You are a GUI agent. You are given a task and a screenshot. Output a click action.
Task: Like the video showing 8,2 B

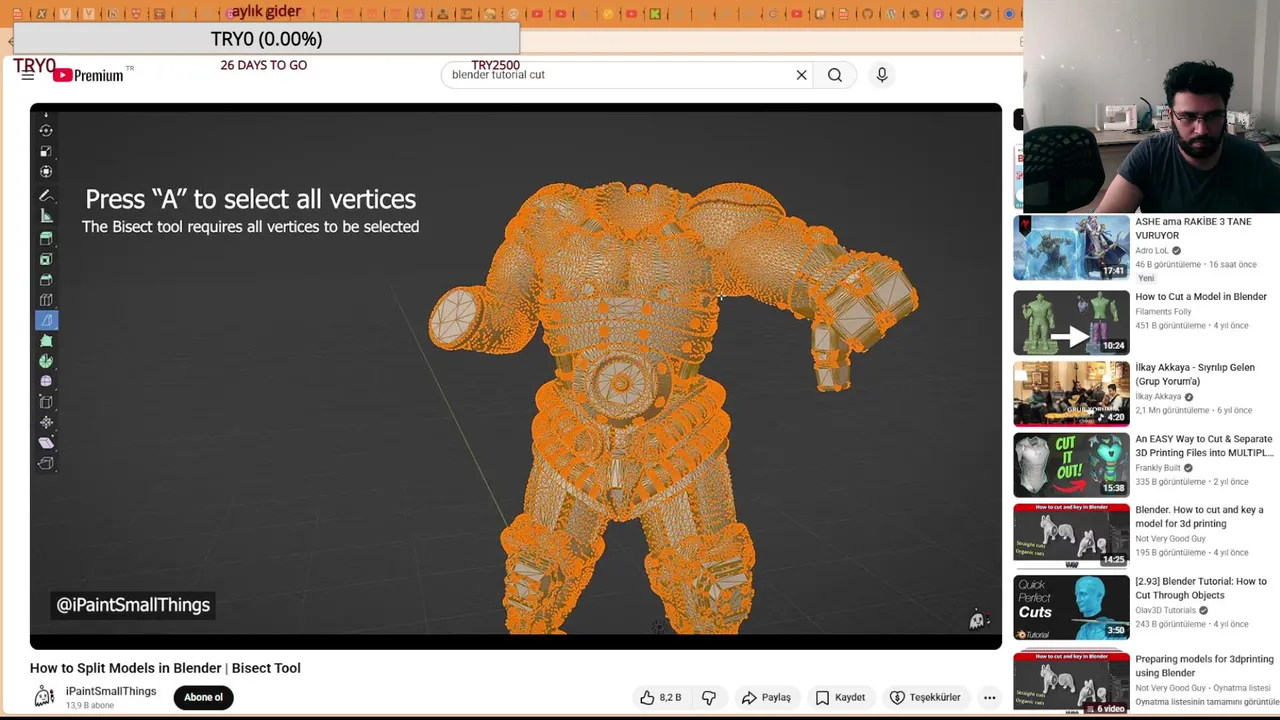click(x=661, y=698)
